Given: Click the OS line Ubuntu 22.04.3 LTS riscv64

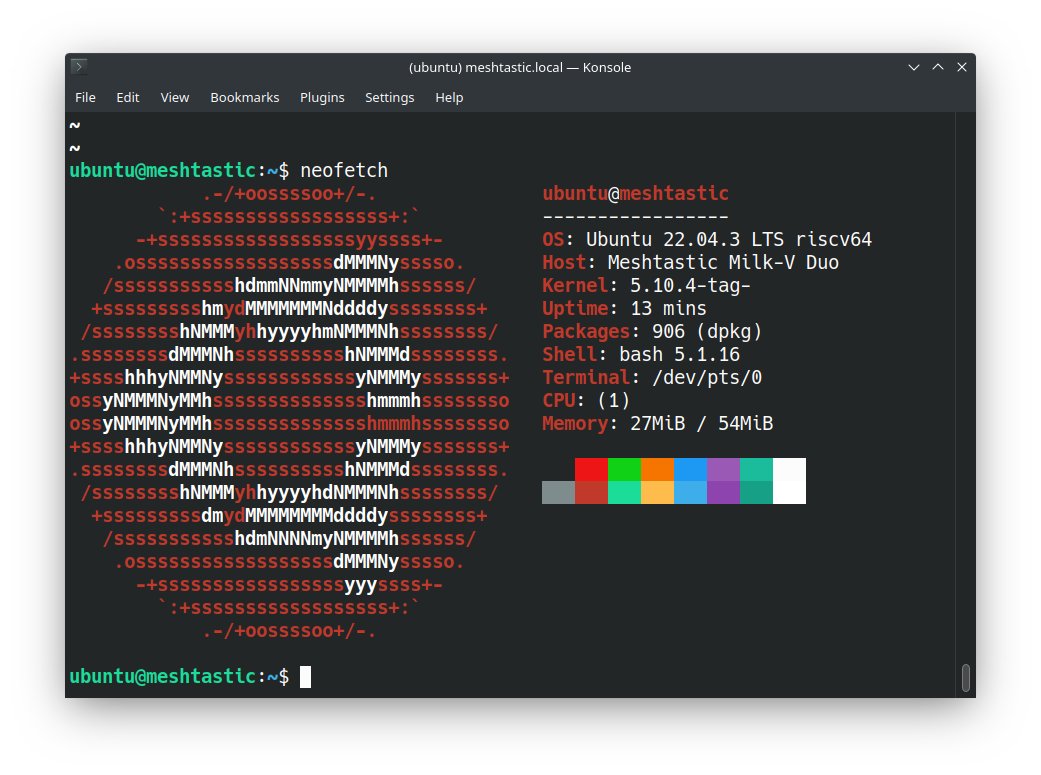Looking at the screenshot, I should coord(707,239).
